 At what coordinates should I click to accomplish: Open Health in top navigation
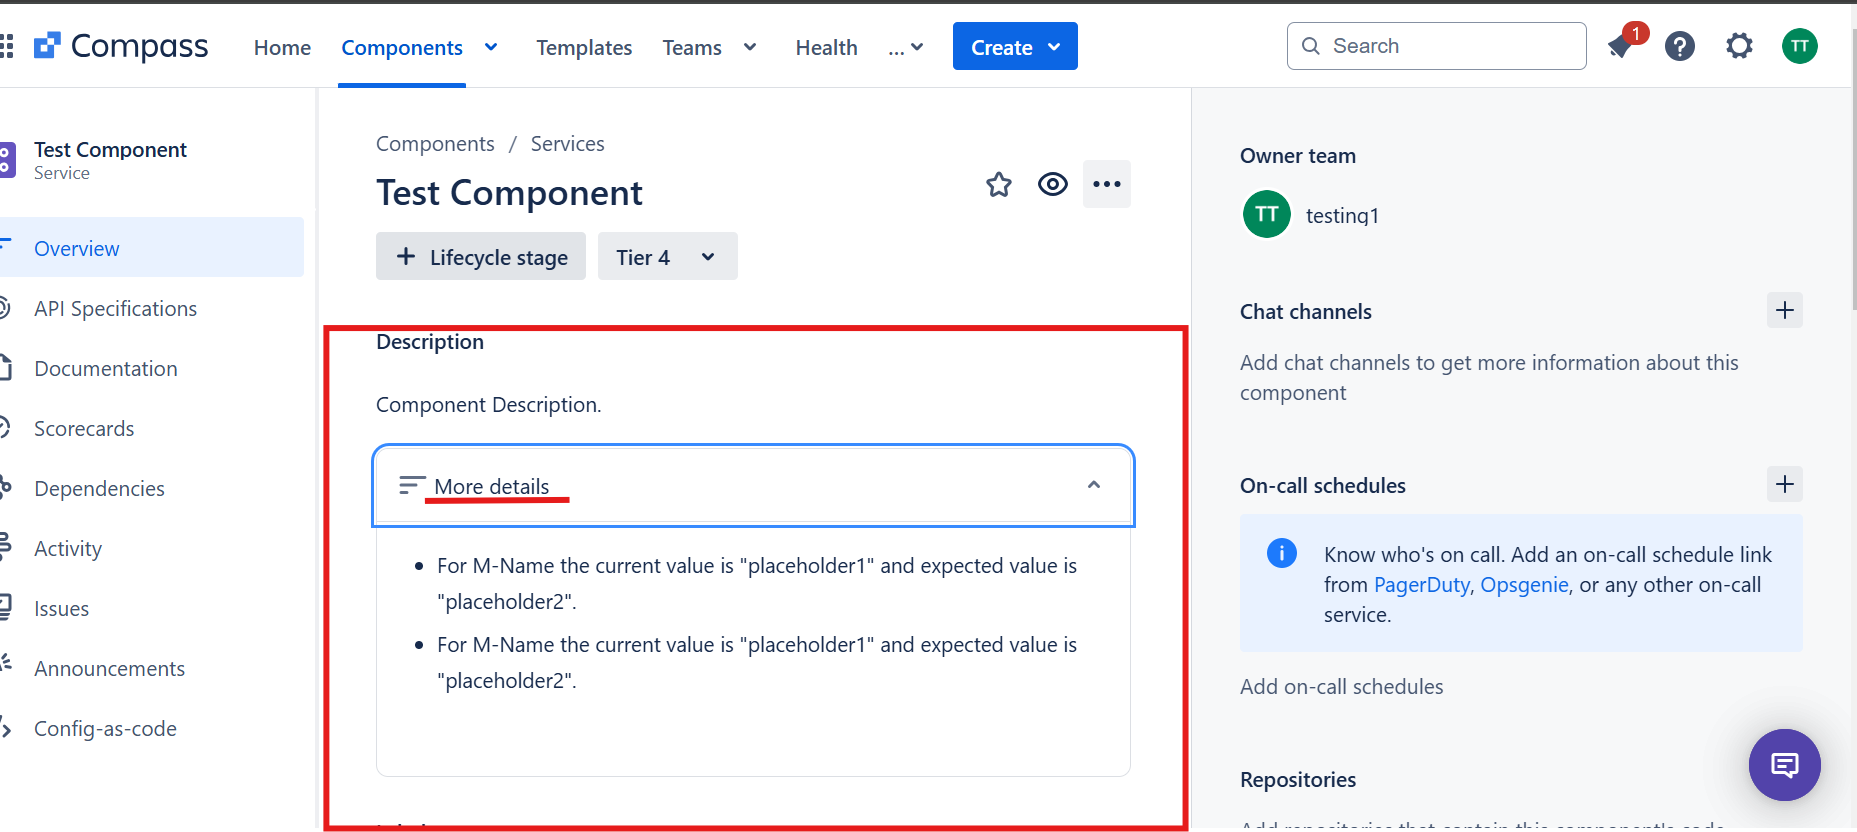tap(826, 47)
